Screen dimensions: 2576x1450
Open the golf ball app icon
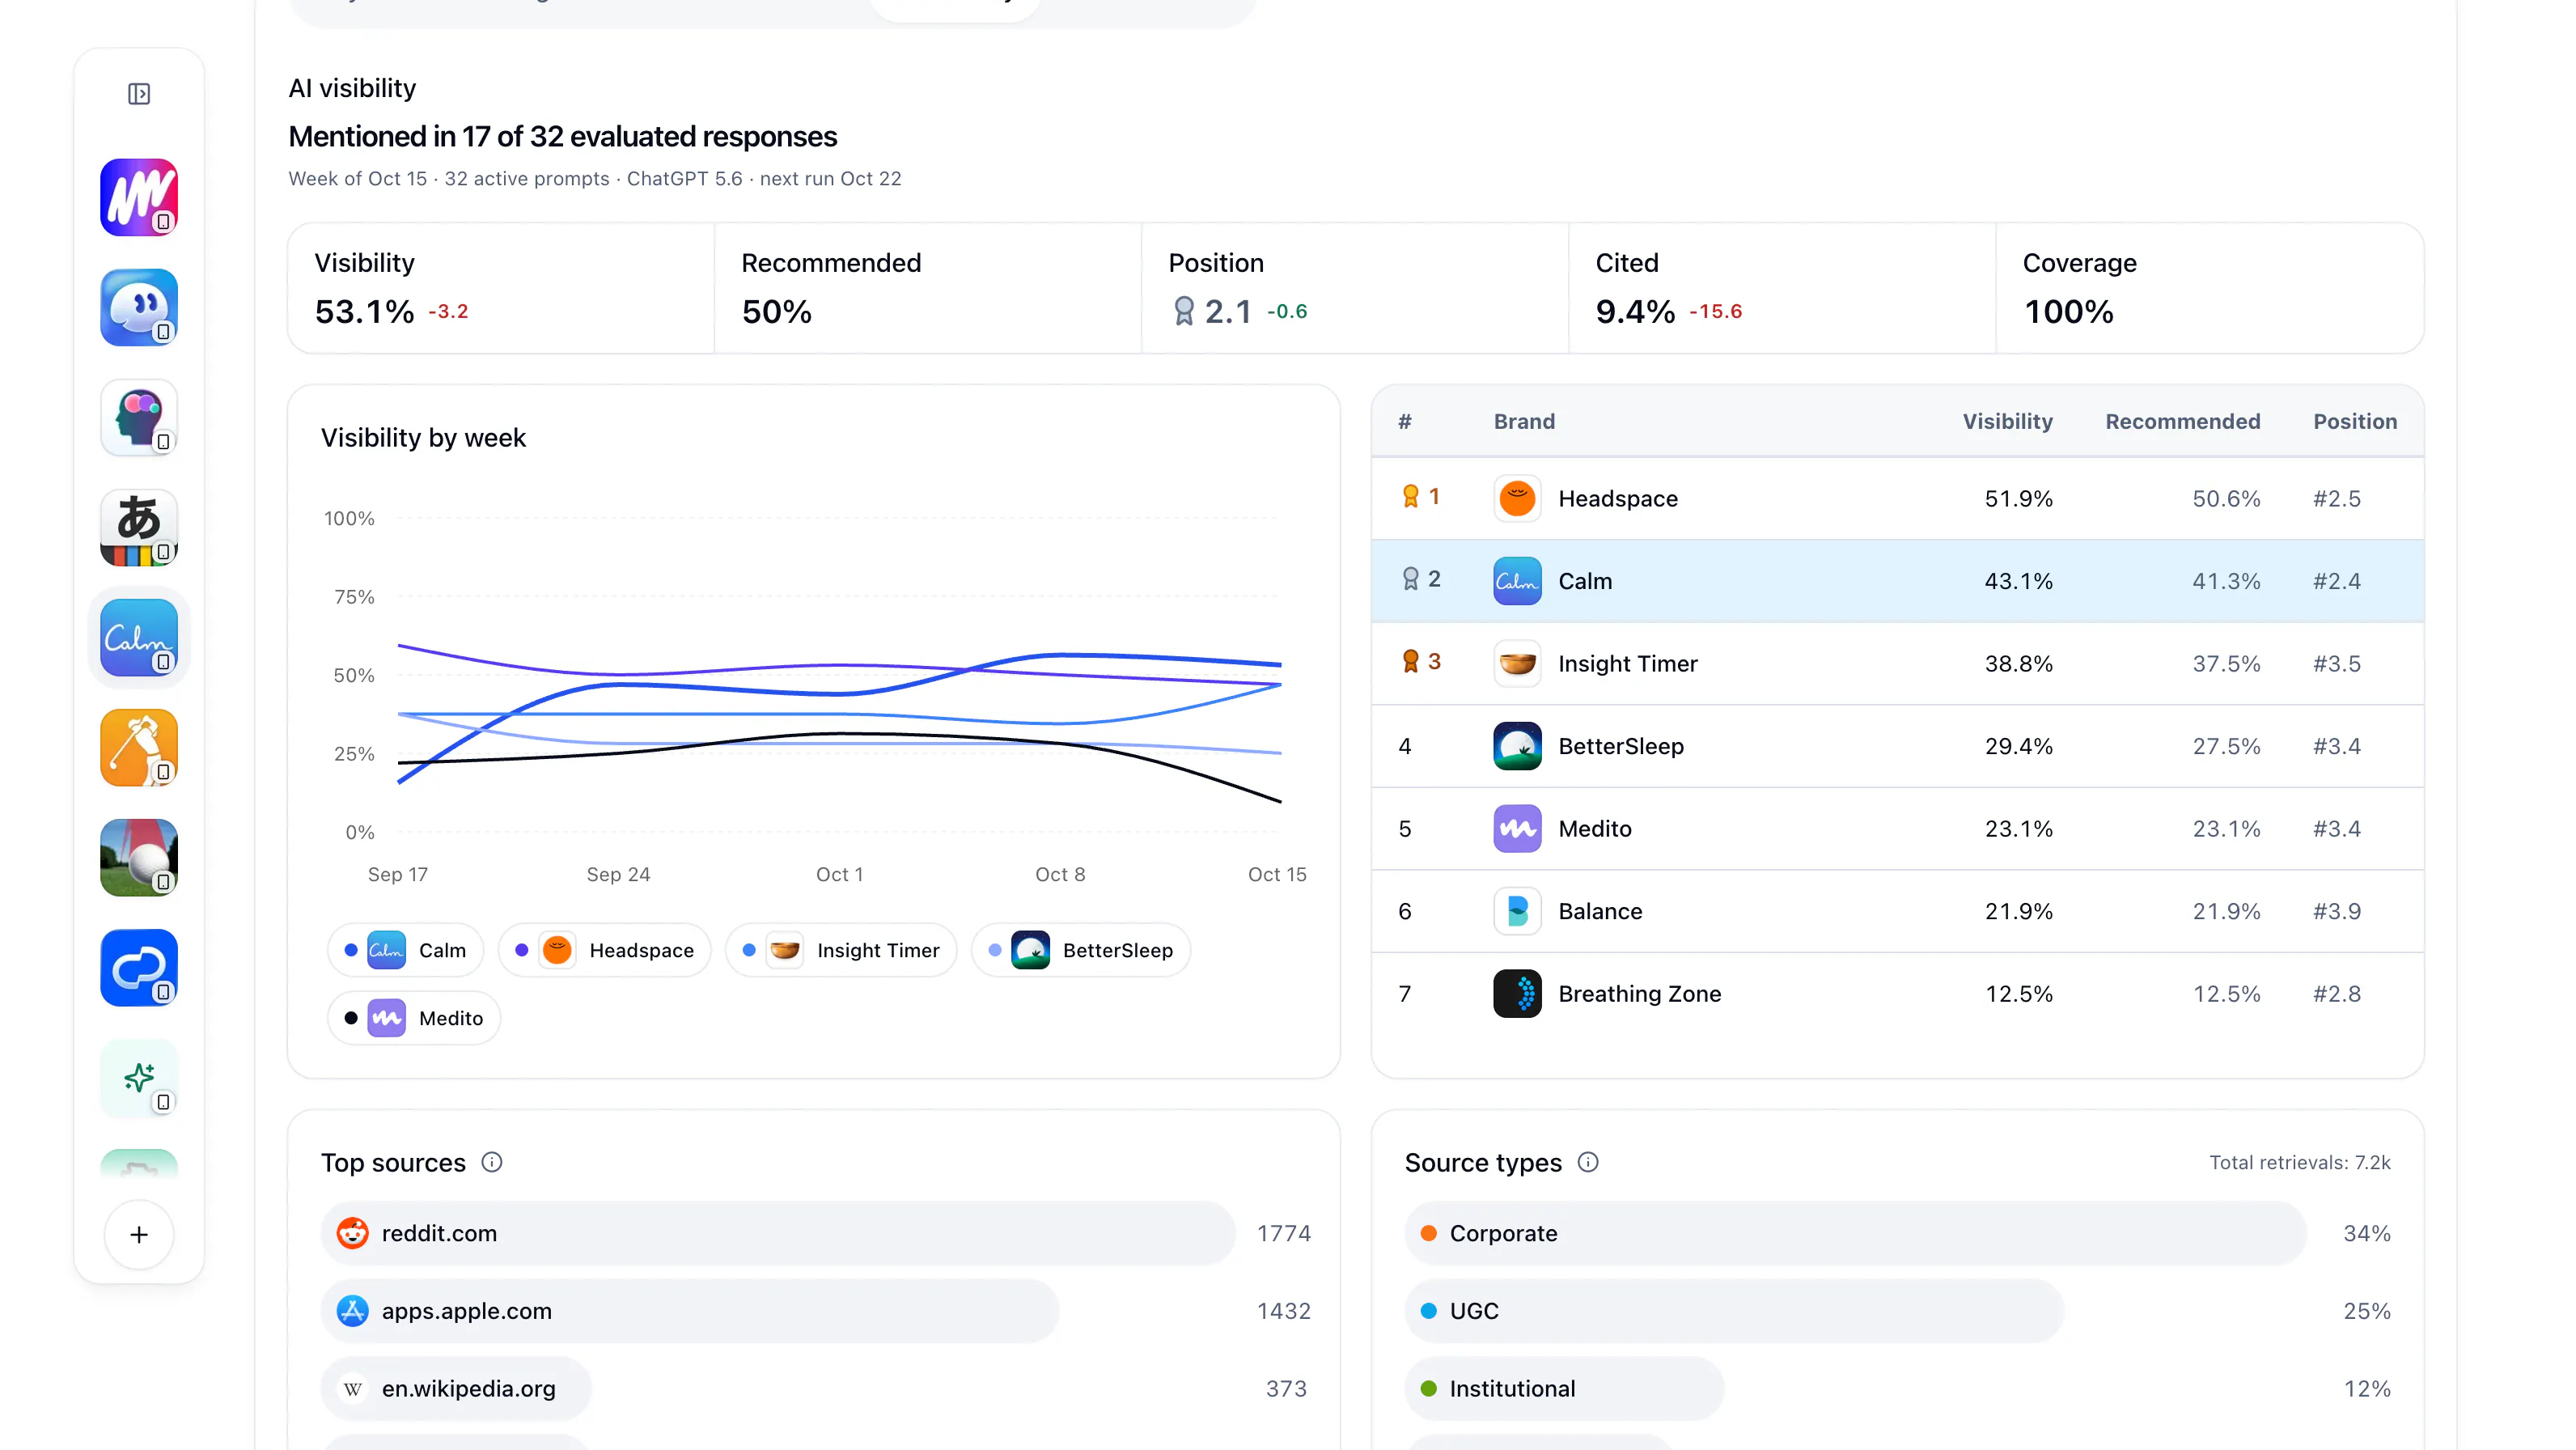(139, 857)
